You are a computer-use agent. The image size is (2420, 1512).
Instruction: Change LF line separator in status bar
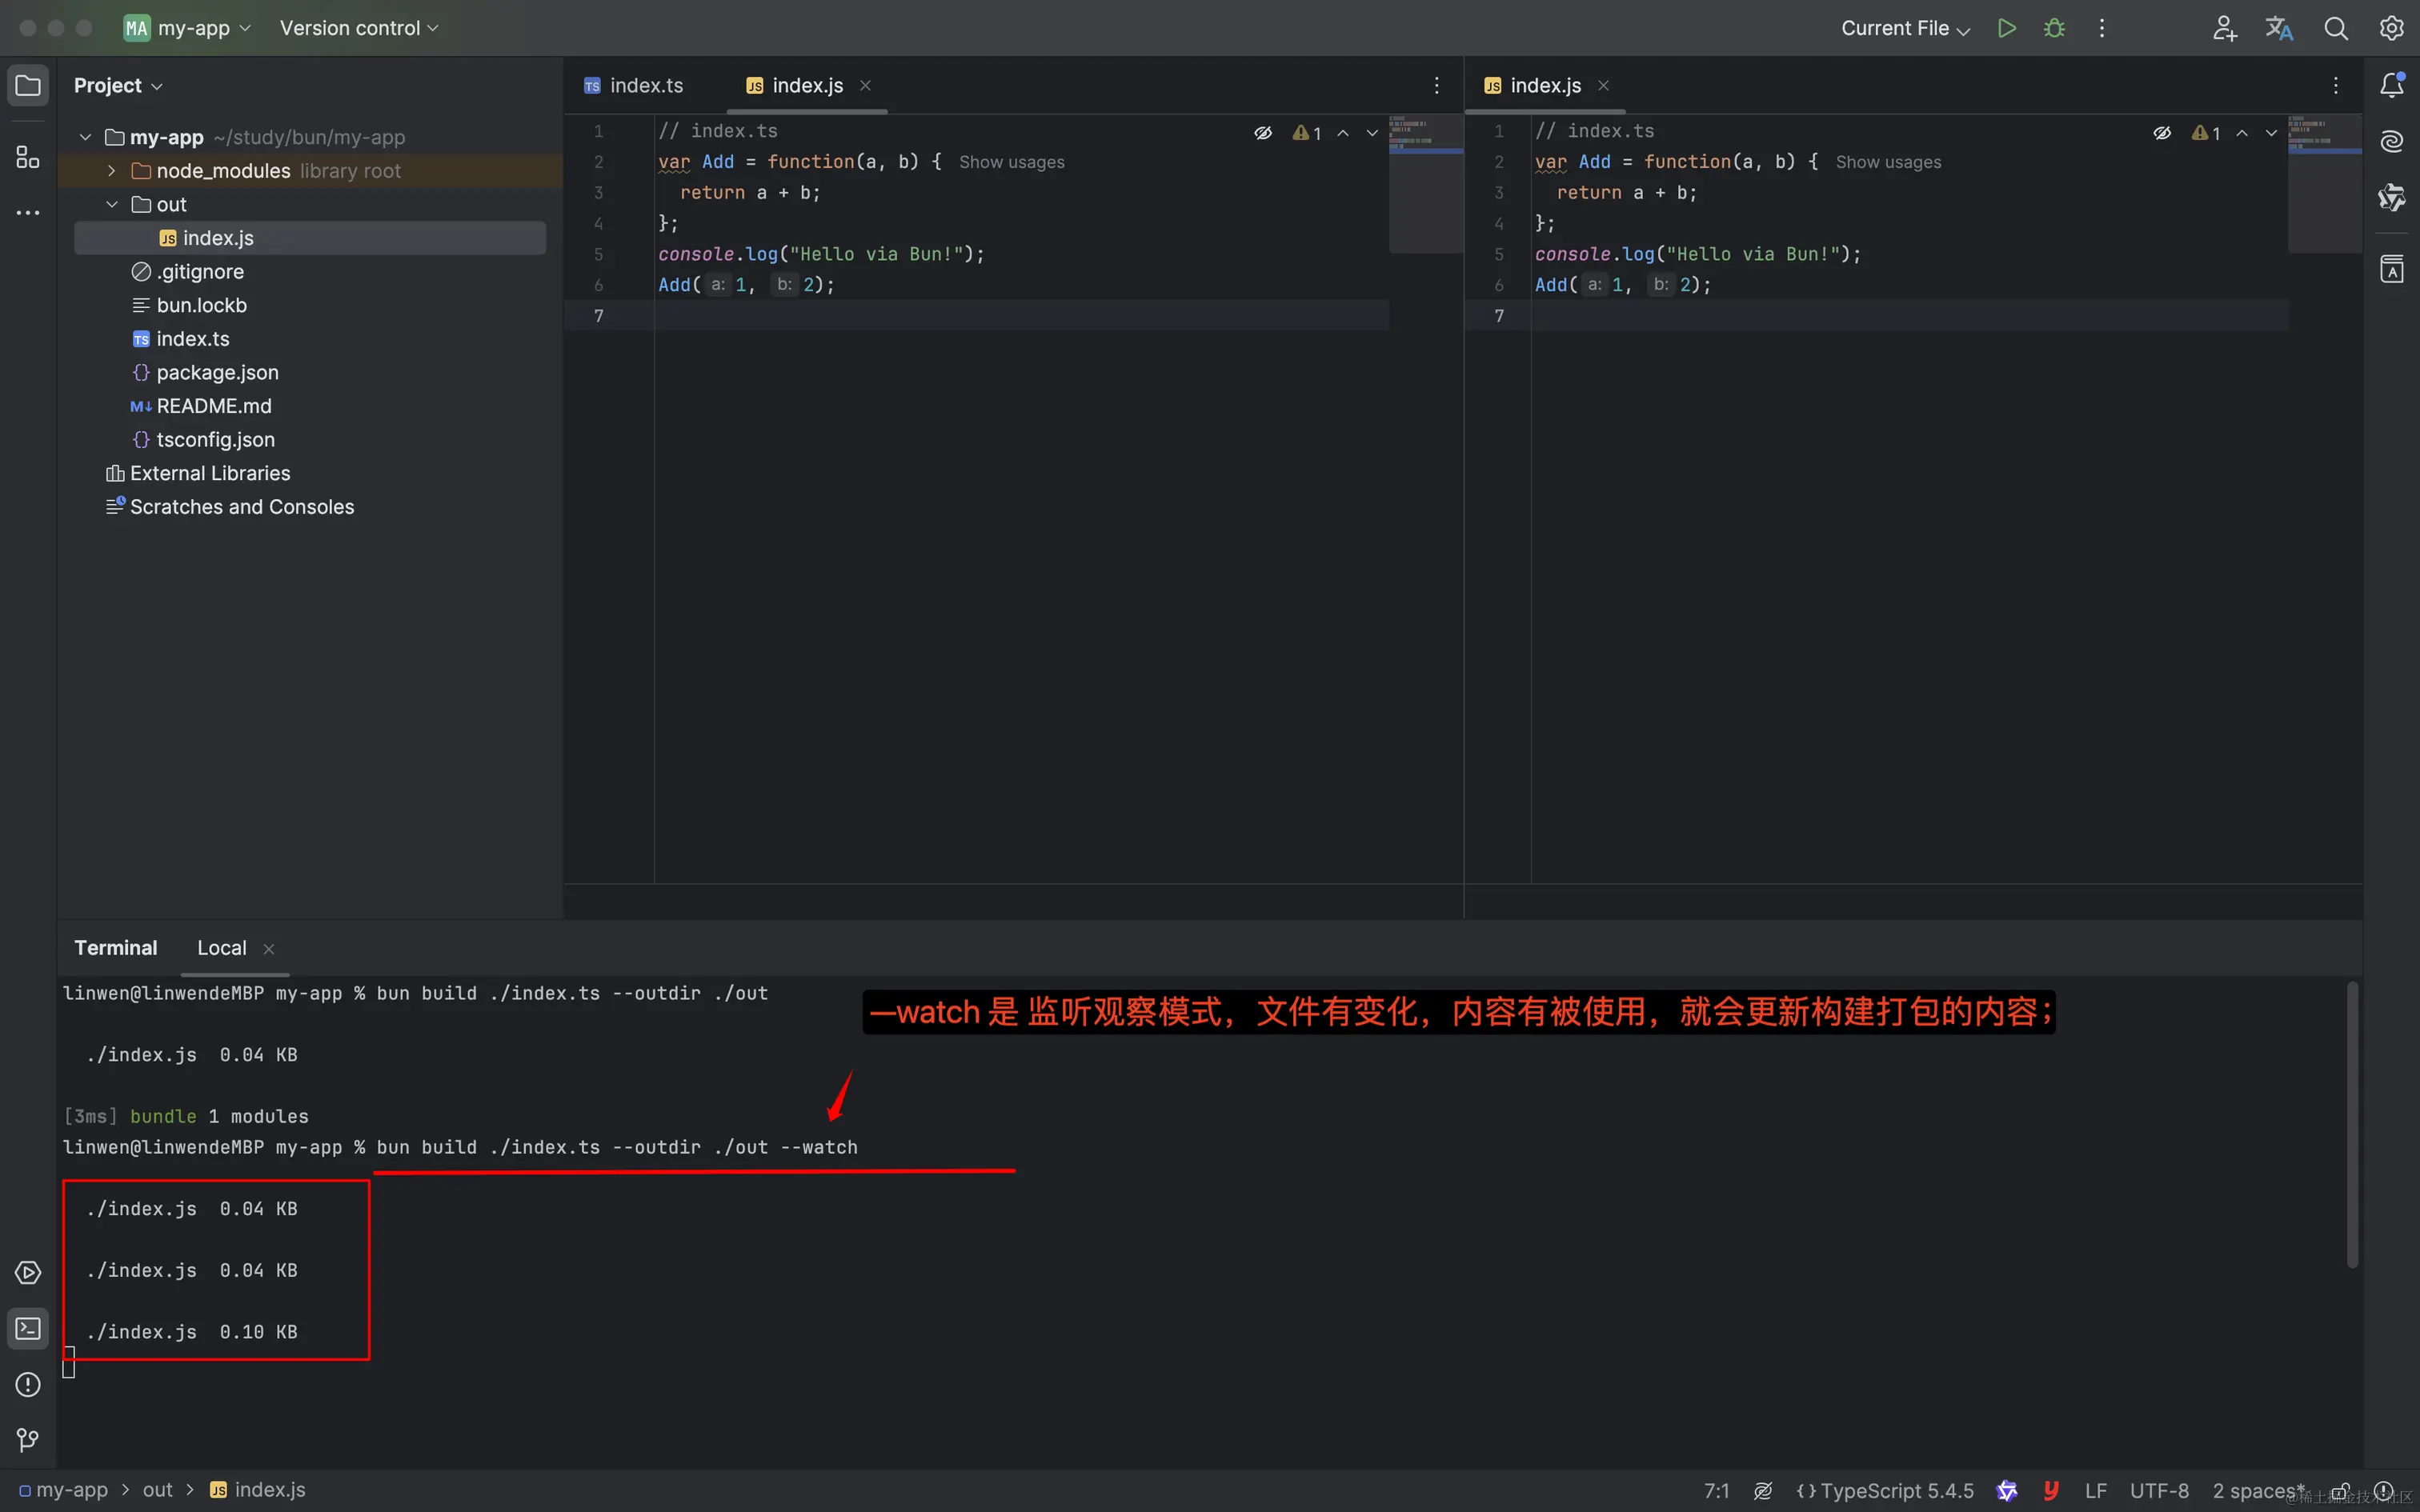pos(2095,1490)
